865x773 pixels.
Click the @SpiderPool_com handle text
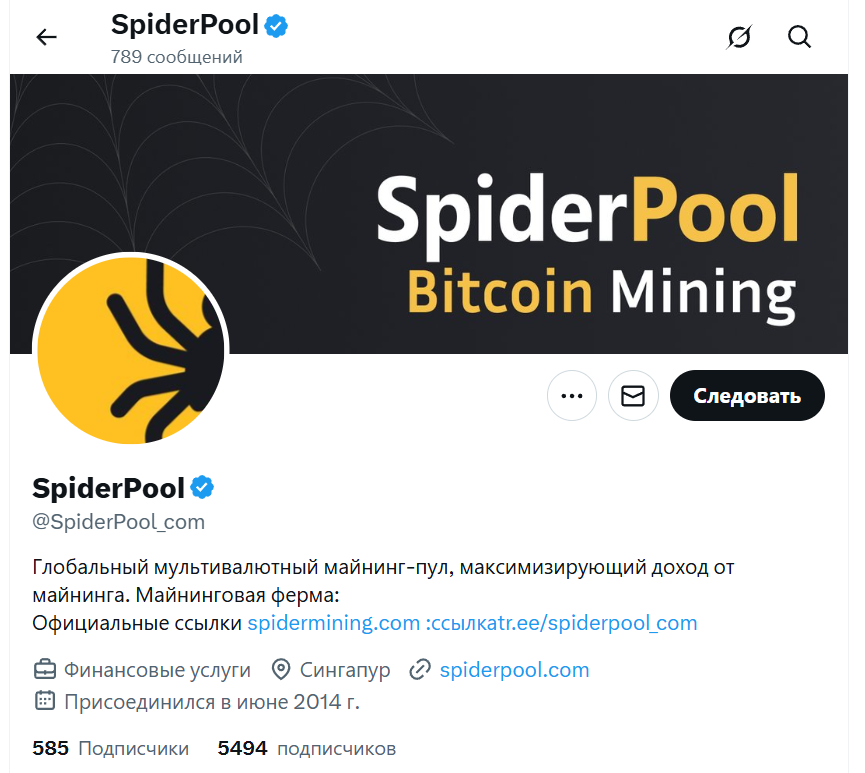(x=118, y=521)
